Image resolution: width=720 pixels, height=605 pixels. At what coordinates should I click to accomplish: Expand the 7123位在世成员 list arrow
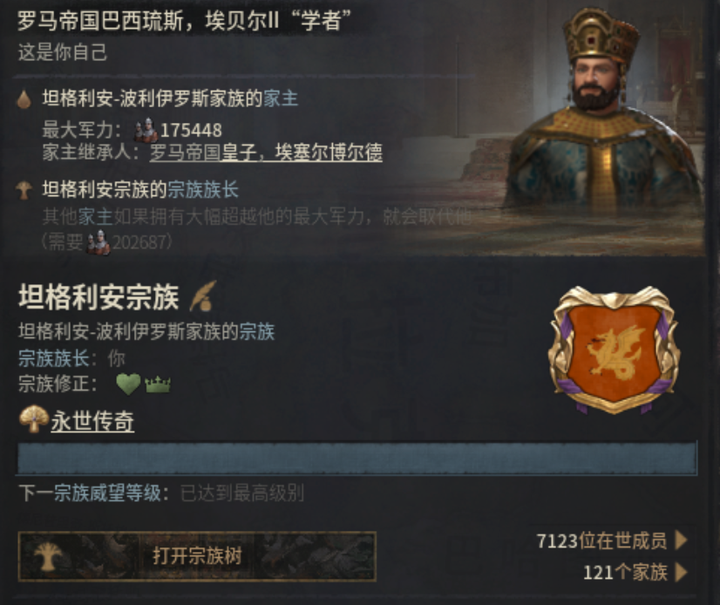681,540
